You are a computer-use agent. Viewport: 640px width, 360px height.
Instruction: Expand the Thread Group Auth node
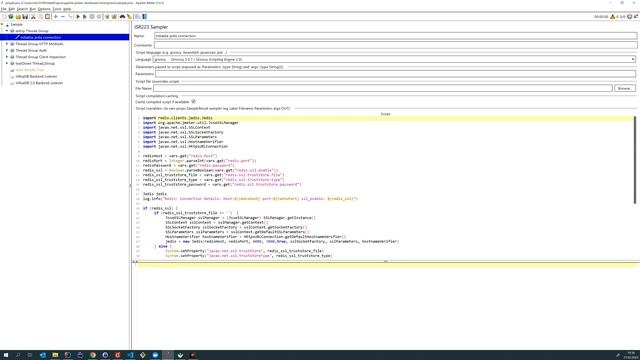[7, 50]
